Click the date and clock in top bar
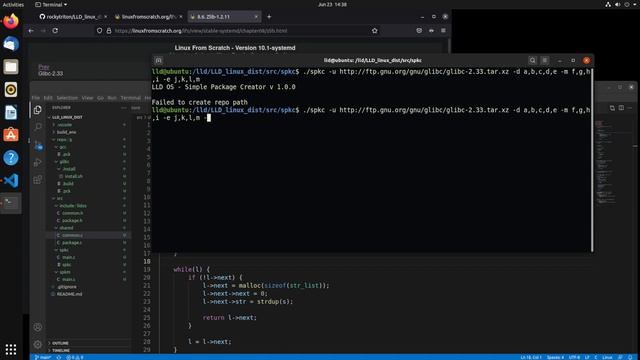Viewport: 640px width, 360px height. pyautogui.click(x=332, y=4)
